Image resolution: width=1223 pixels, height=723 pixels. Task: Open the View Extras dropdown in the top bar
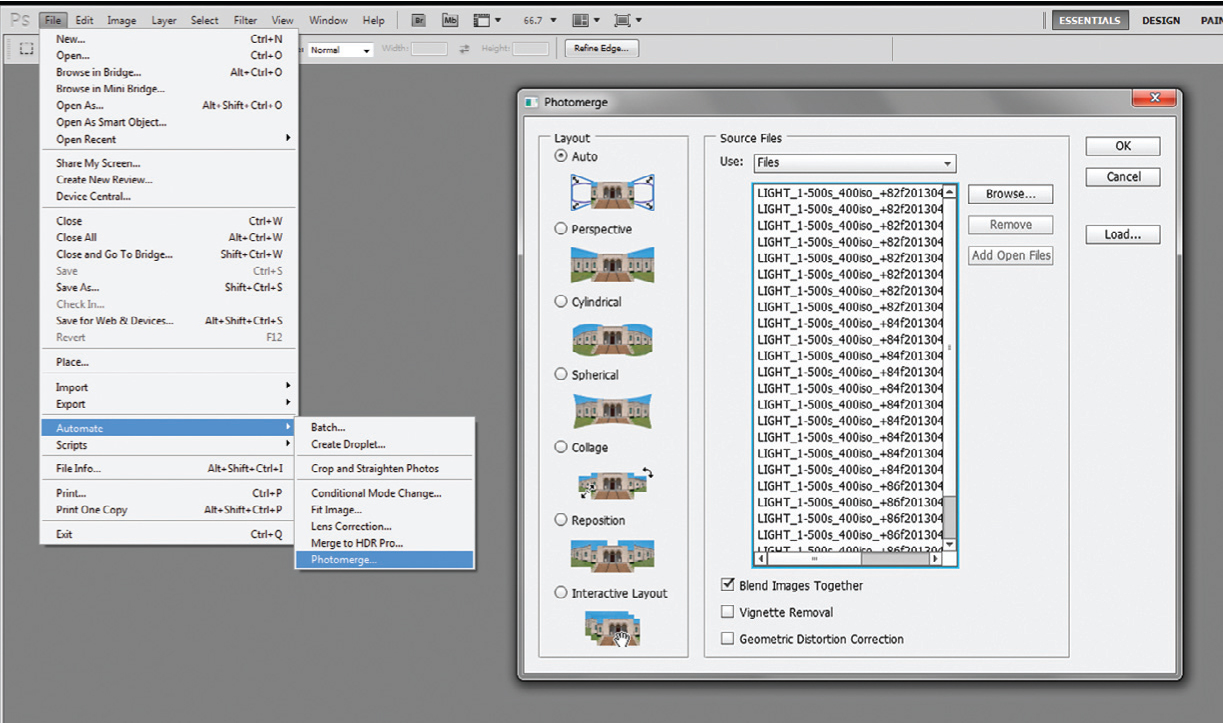point(486,20)
